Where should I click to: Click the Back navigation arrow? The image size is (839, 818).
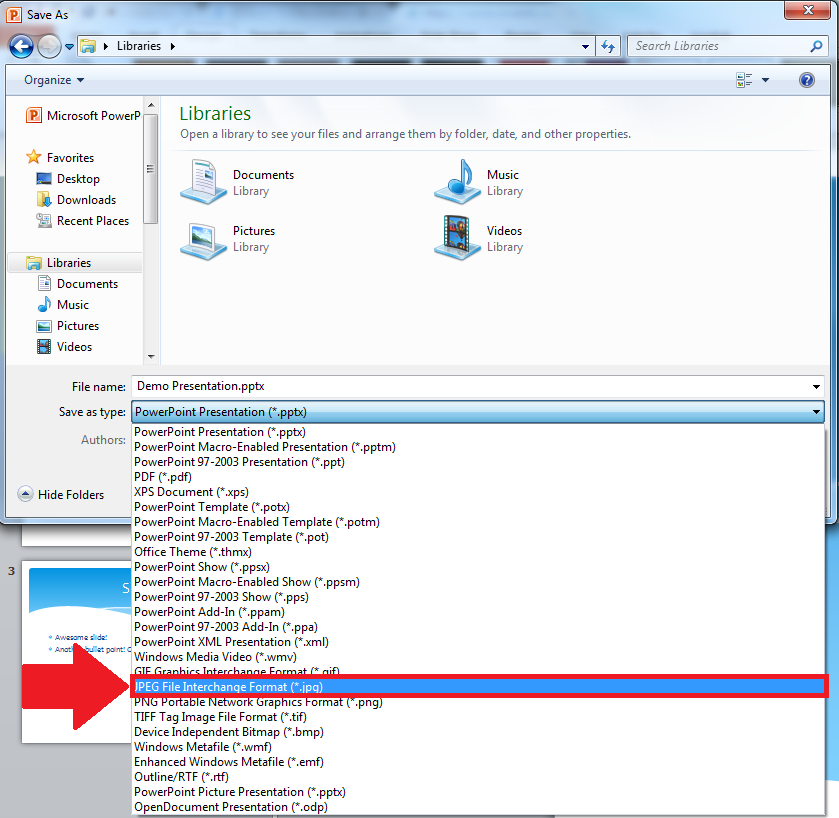coord(21,46)
